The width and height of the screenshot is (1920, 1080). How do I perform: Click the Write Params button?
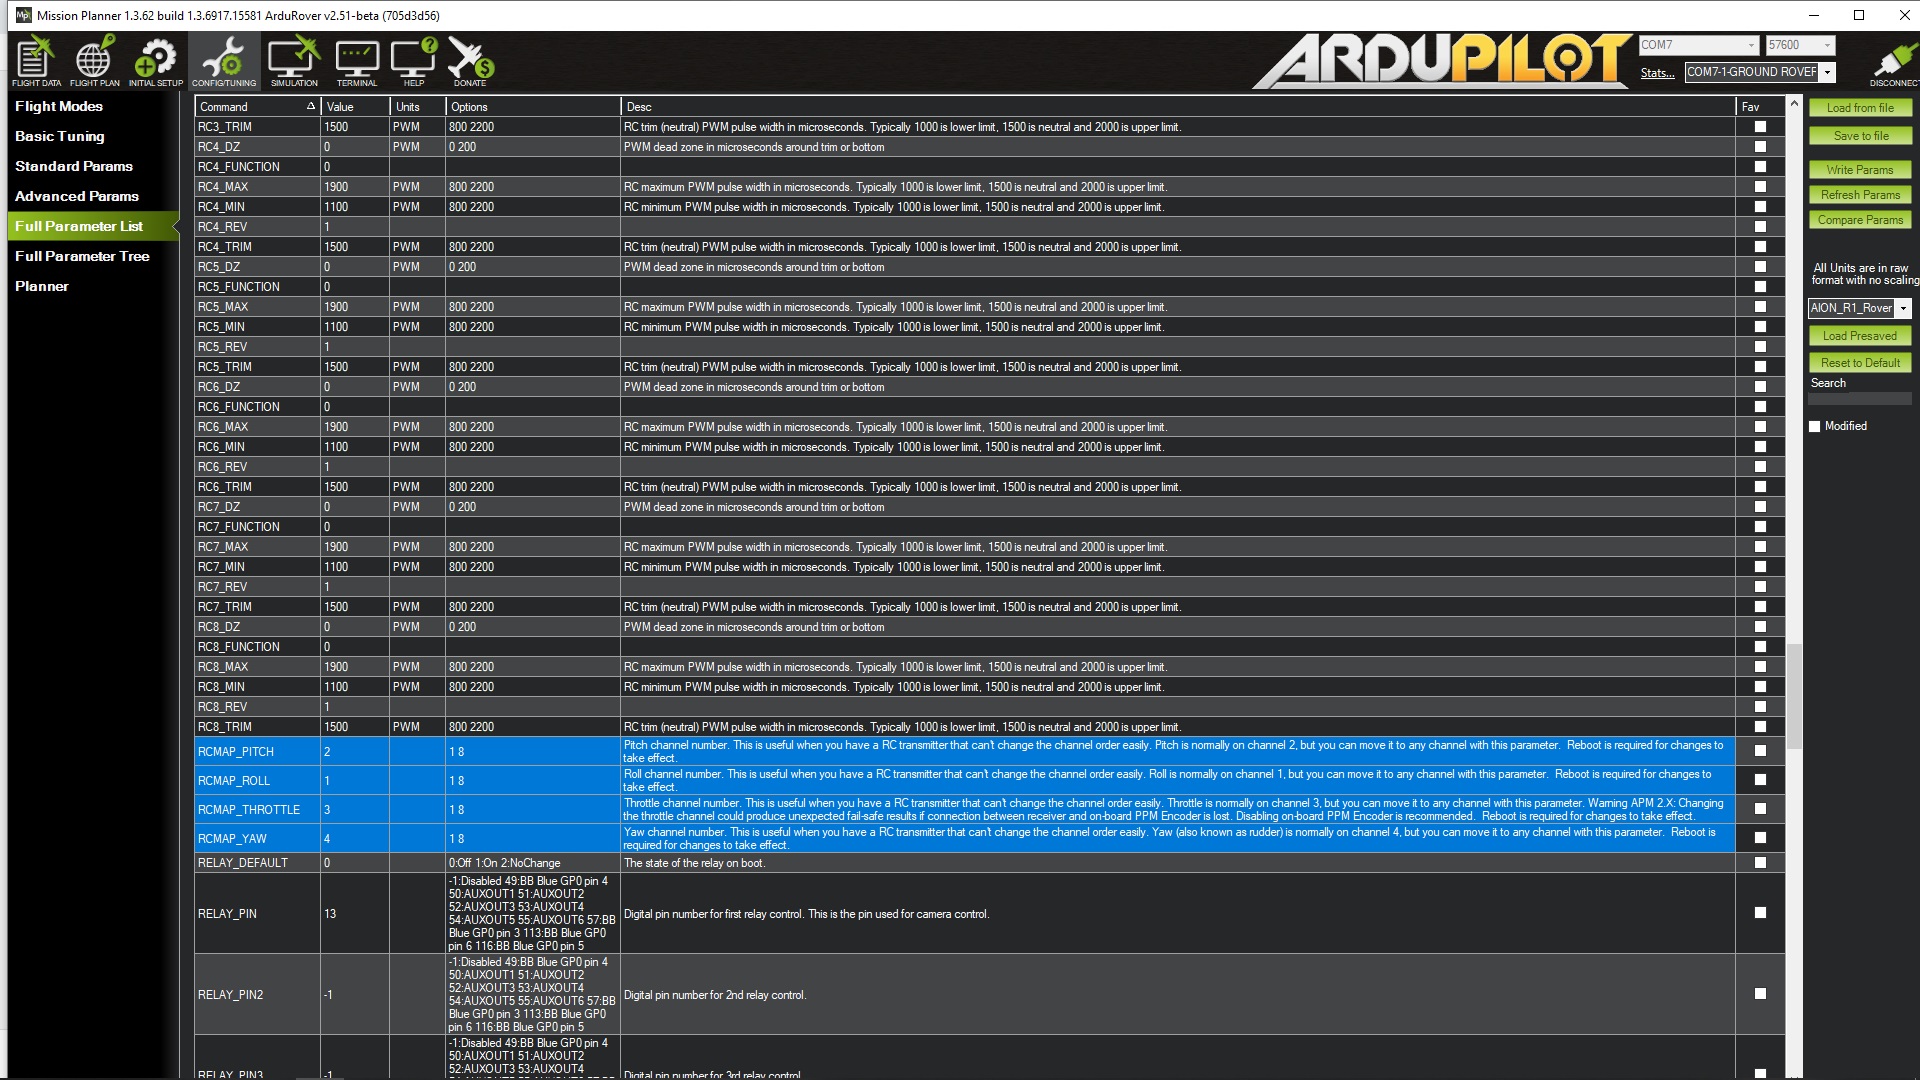pyautogui.click(x=1859, y=170)
